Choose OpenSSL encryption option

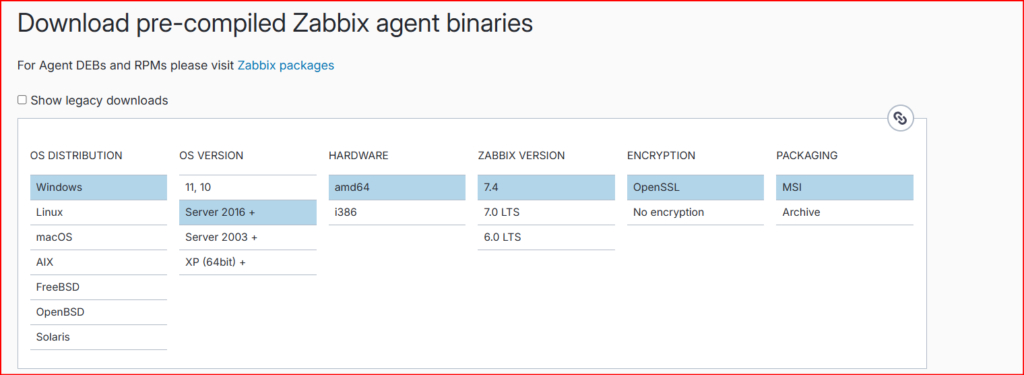695,187
